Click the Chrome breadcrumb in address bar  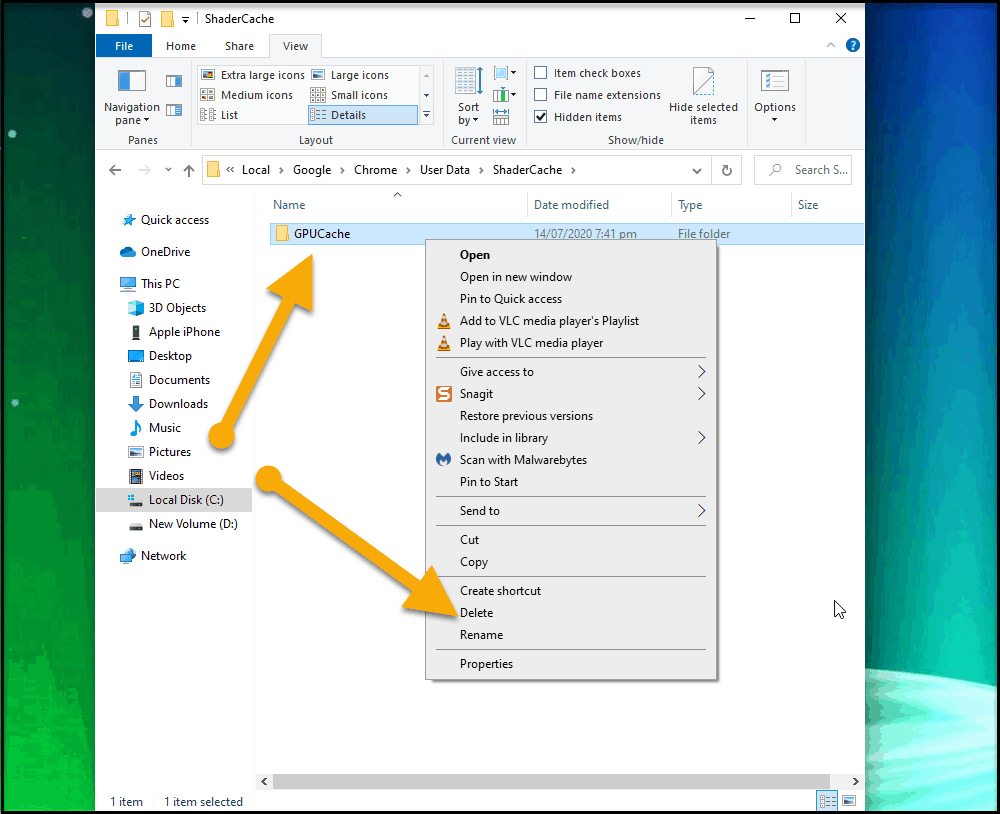pos(376,170)
